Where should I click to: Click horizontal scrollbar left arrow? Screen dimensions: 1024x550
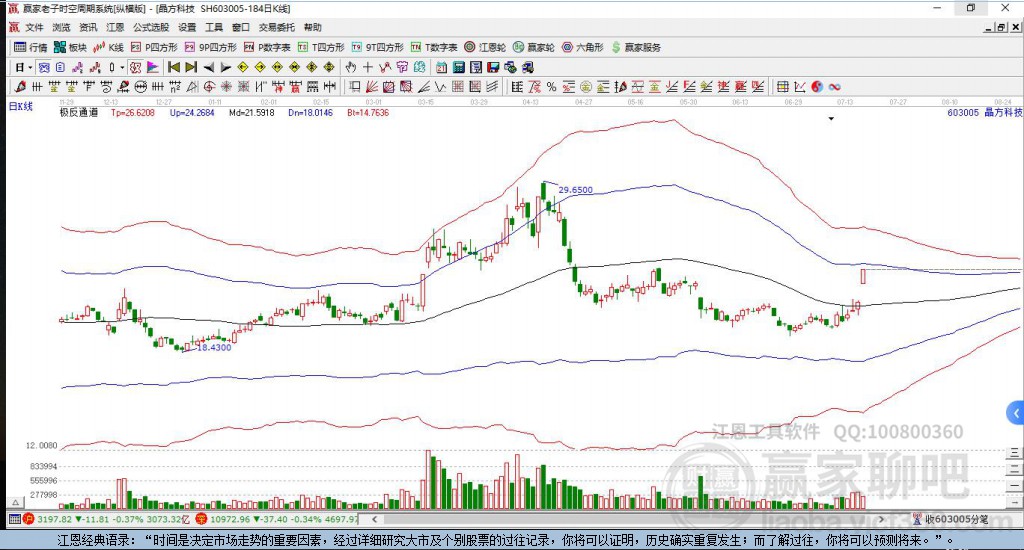tap(374, 519)
